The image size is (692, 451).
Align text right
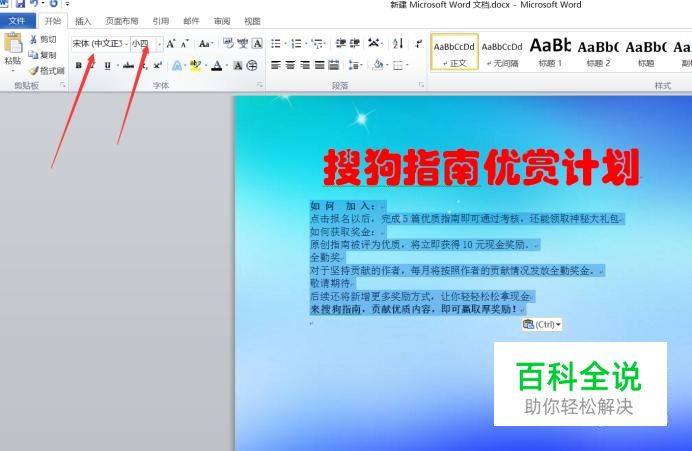coord(305,66)
